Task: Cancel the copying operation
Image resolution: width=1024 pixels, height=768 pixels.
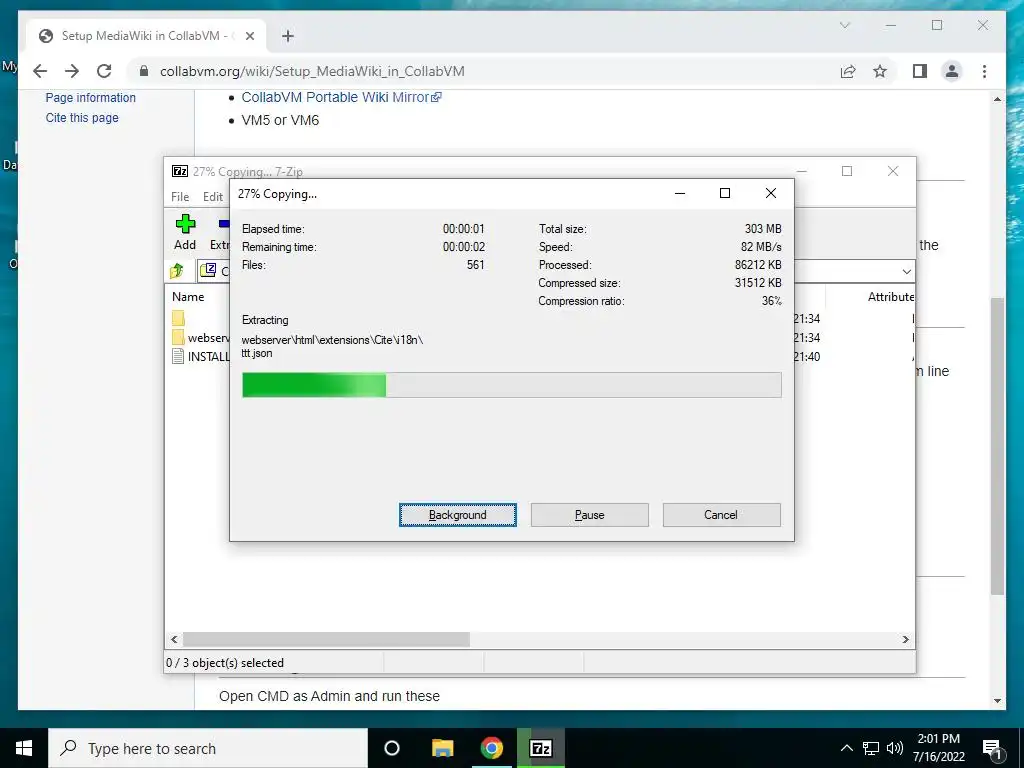Action: pyautogui.click(x=722, y=515)
